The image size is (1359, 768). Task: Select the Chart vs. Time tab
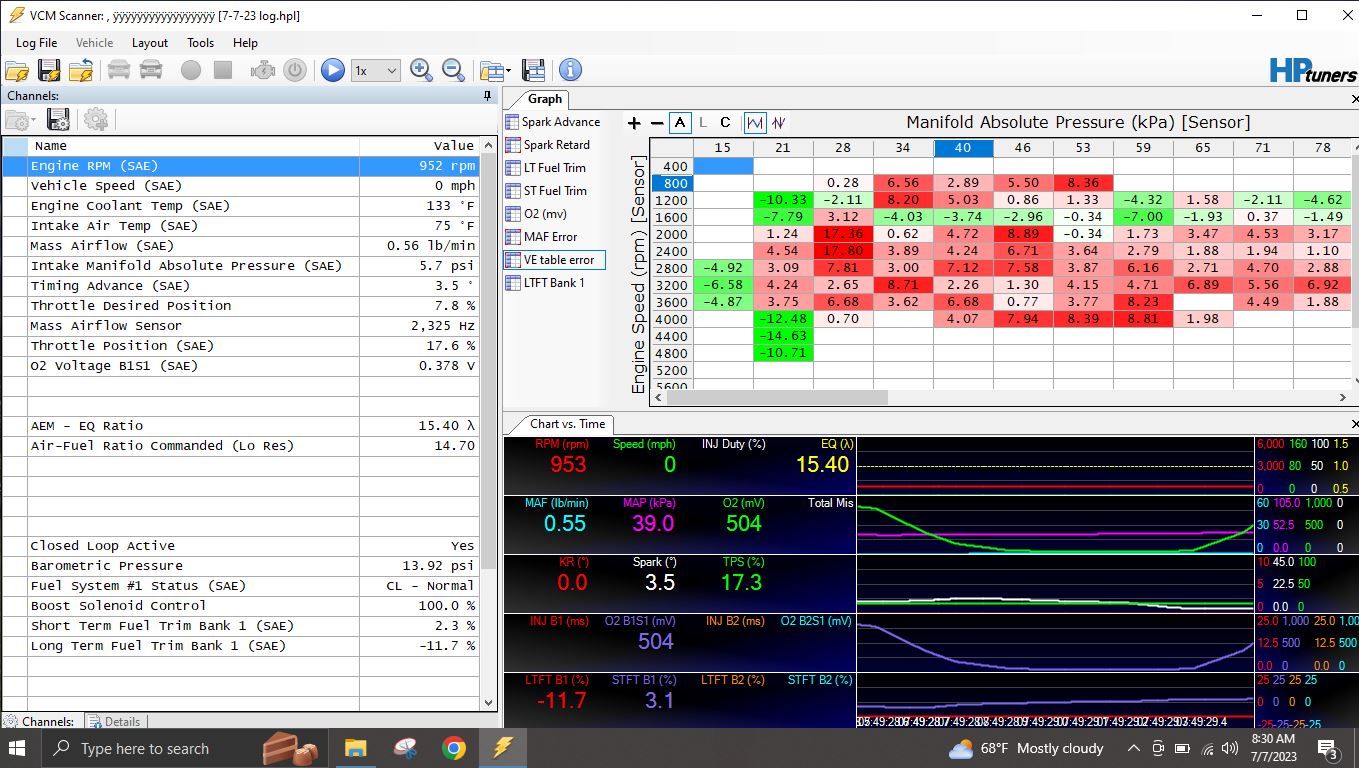(x=568, y=424)
